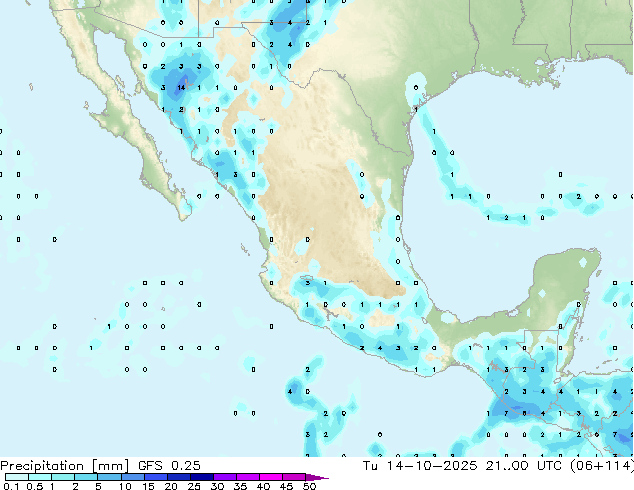Click the "Precipitation" title word
Image resolution: width=634 pixels, height=490 pixels.
(42, 466)
